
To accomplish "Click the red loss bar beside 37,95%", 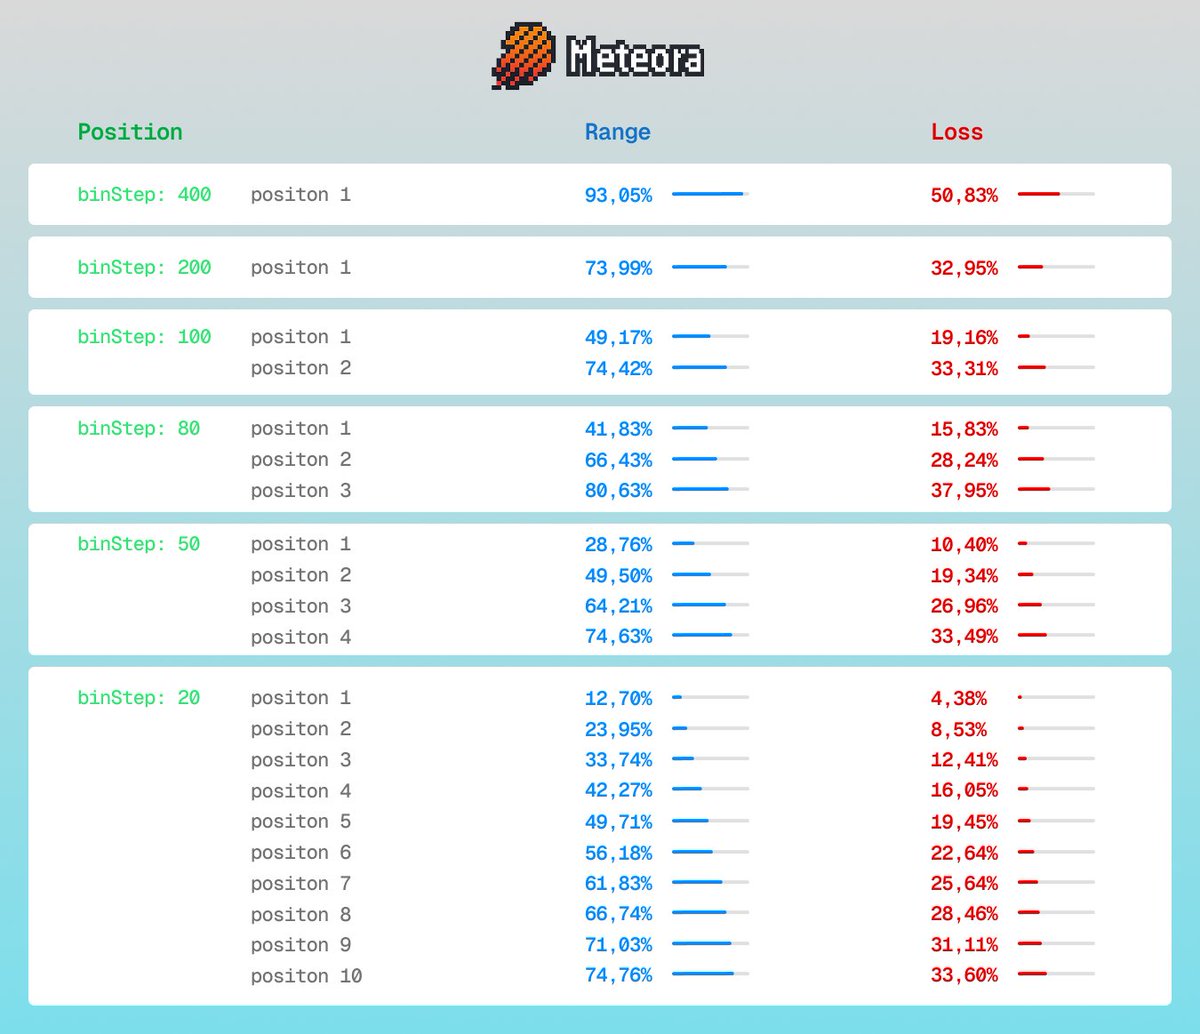I will point(1056,489).
